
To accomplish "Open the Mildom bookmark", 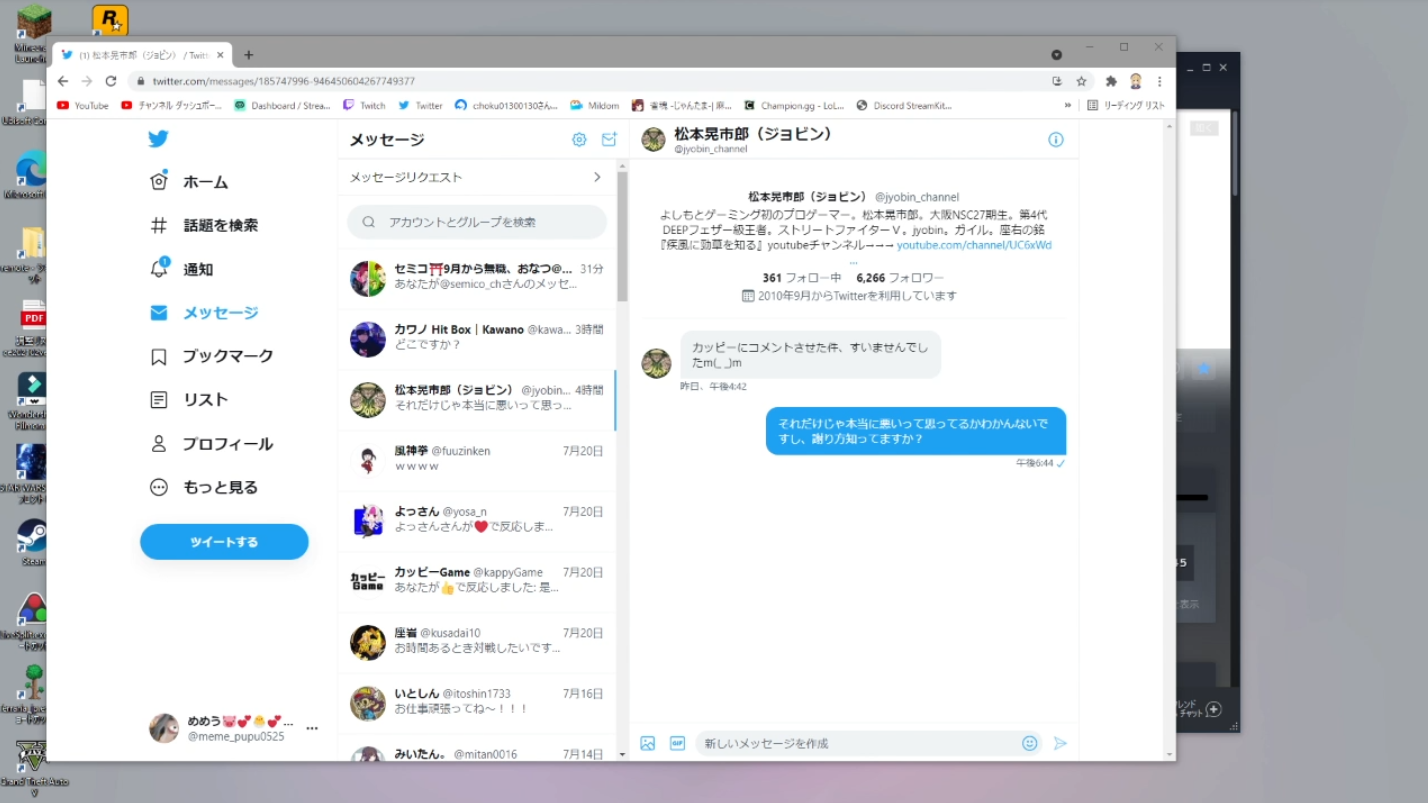I will [595, 105].
